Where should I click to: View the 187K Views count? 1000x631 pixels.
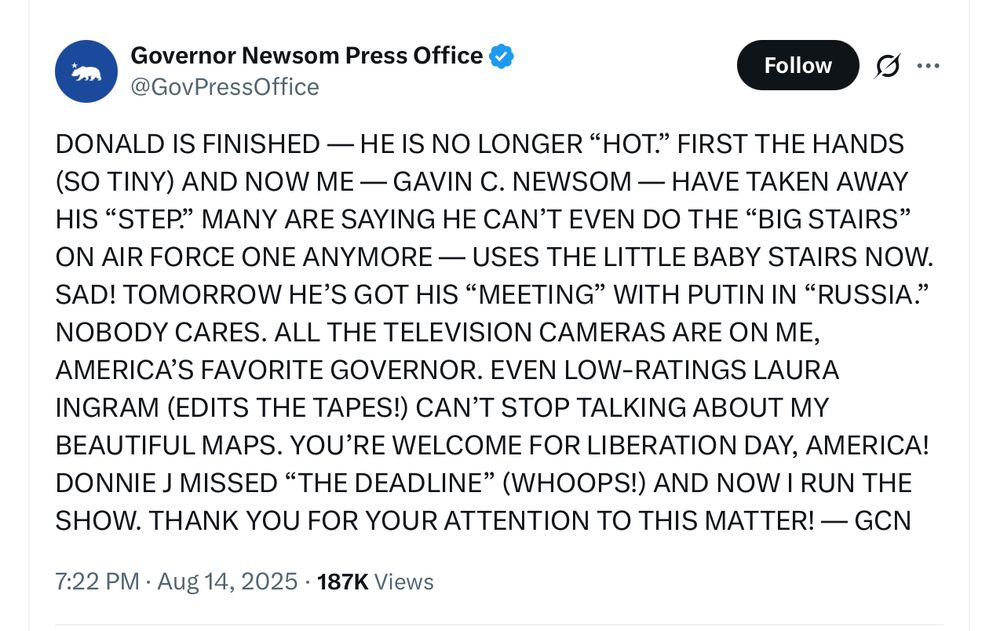(x=375, y=581)
